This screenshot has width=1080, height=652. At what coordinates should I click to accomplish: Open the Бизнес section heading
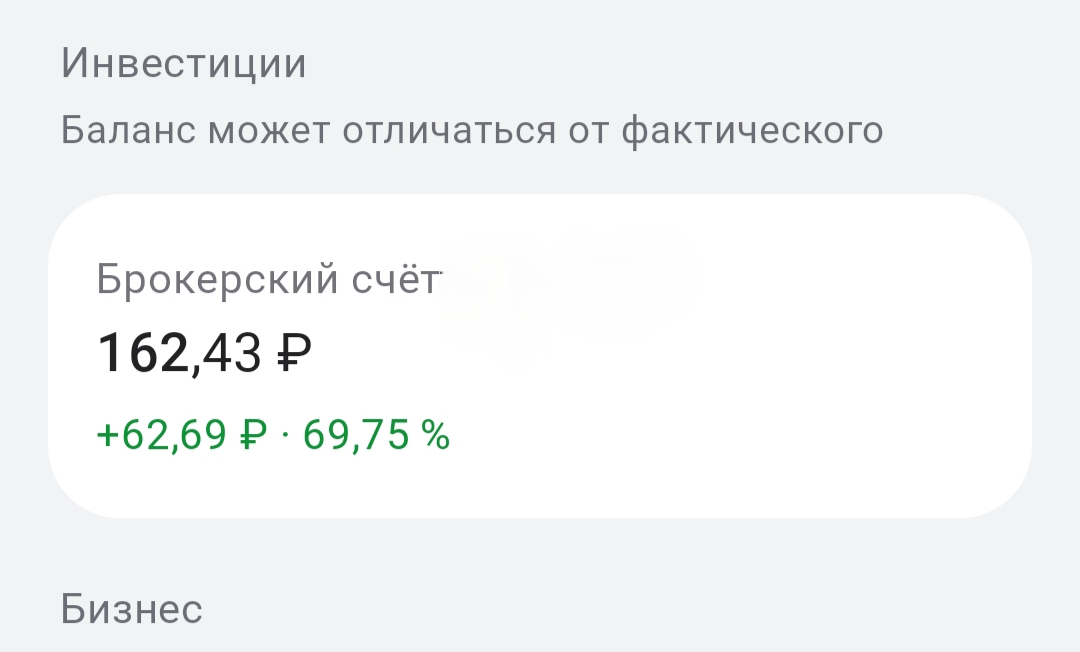(x=132, y=608)
